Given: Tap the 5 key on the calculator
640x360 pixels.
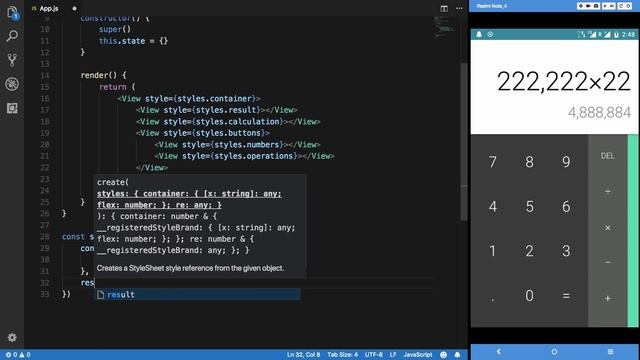Looking at the screenshot, I should click(x=529, y=207).
